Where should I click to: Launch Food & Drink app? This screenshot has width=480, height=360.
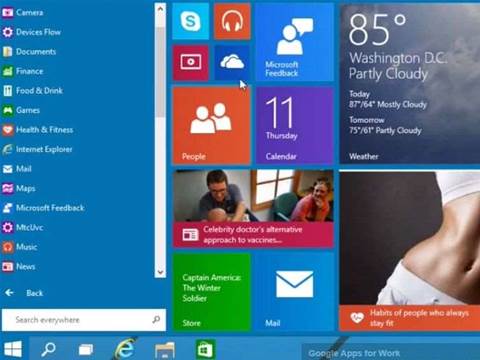(x=33, y=91)
